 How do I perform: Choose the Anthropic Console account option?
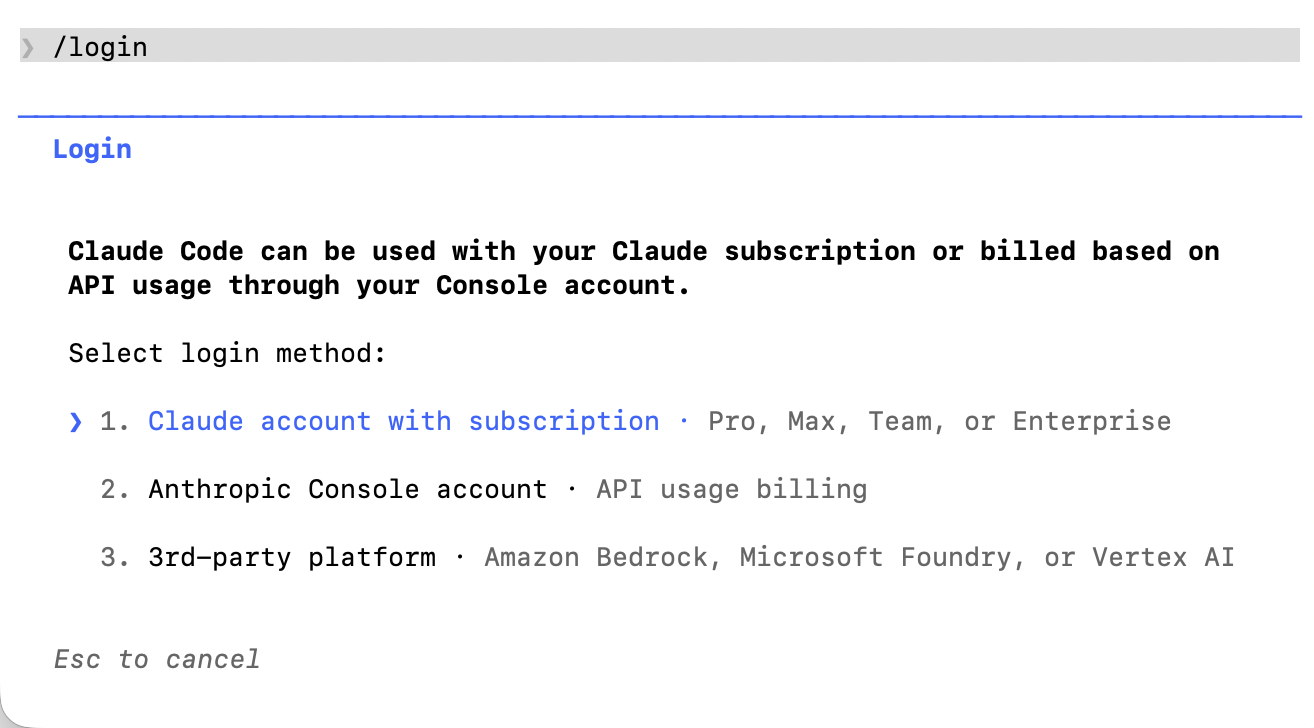click(x=347, y=489)
